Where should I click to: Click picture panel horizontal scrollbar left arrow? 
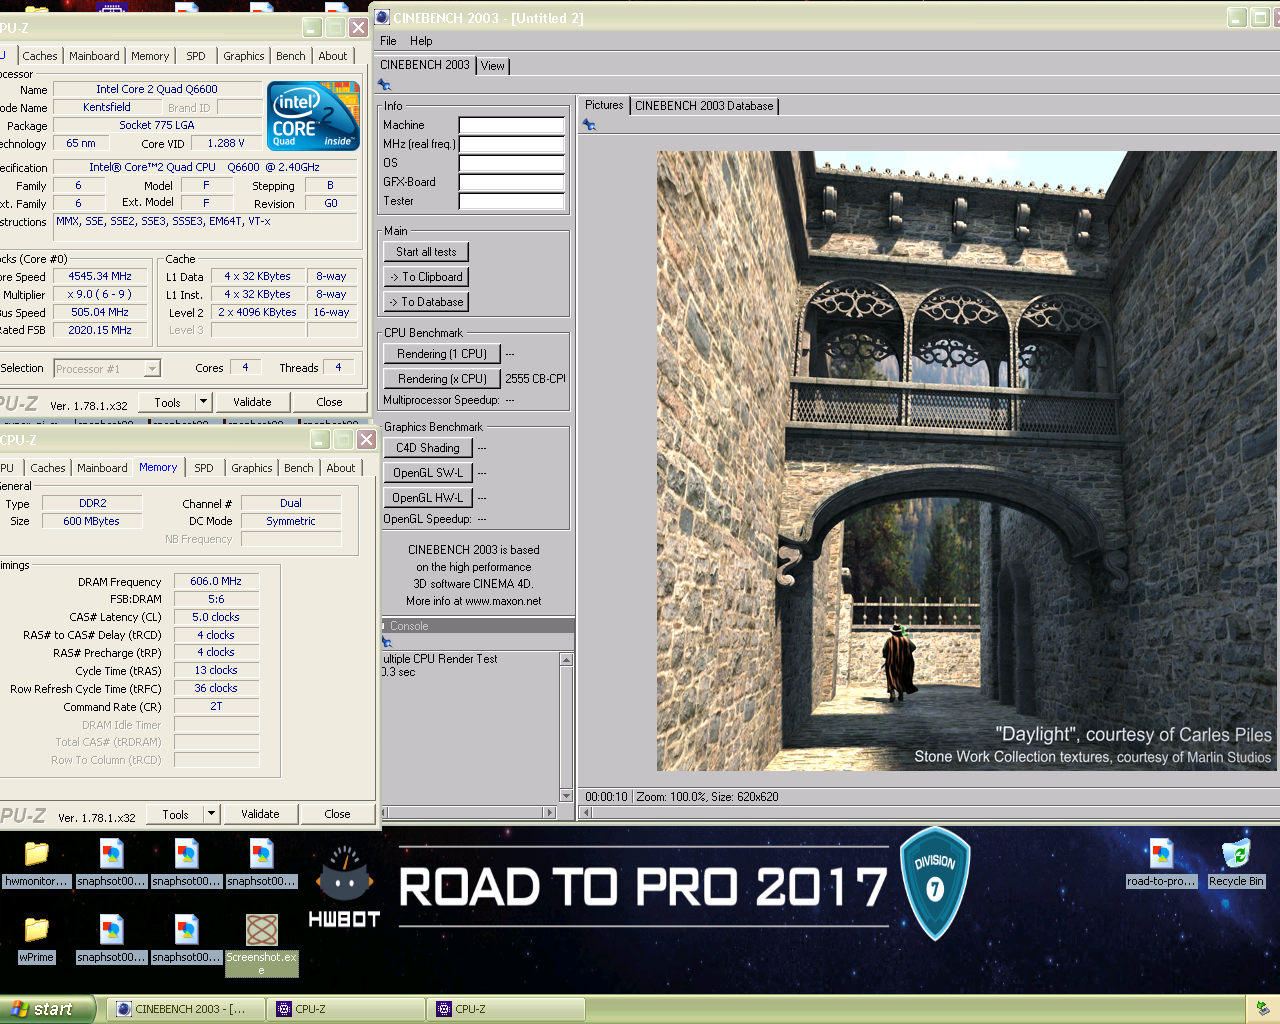tap(586, 812)
